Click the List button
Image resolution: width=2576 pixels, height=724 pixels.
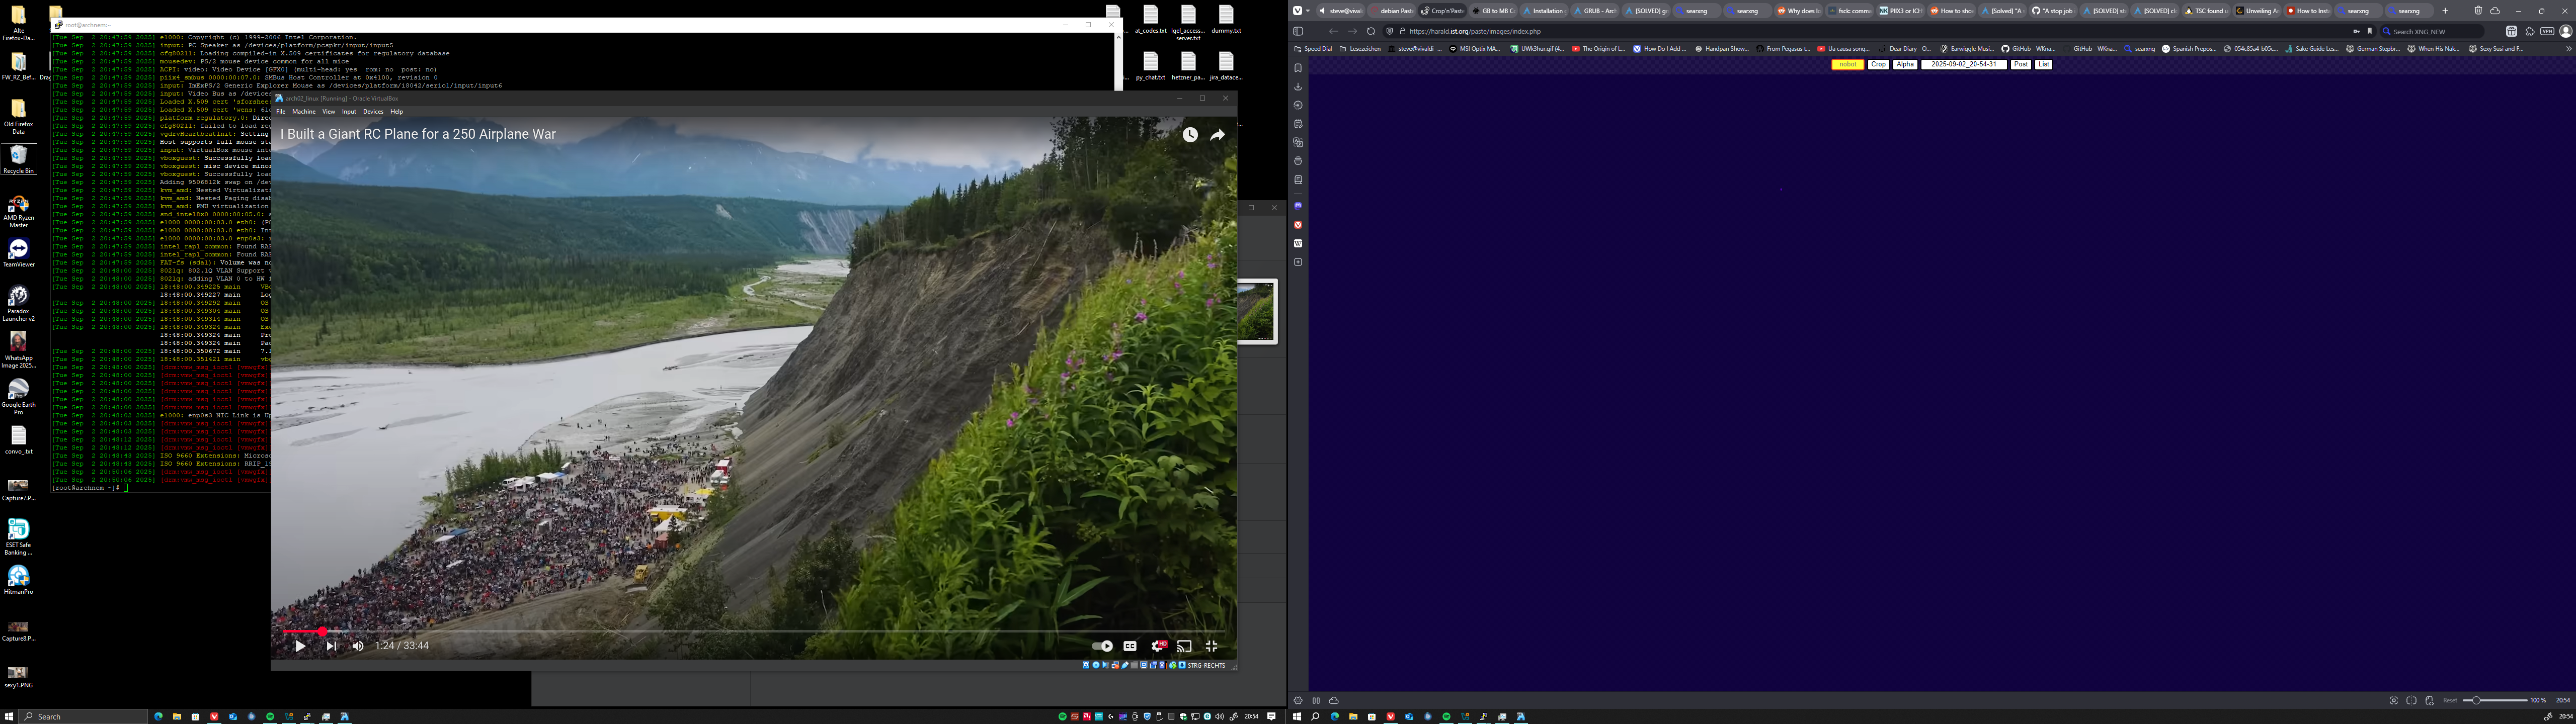(x=2044, y=64)
